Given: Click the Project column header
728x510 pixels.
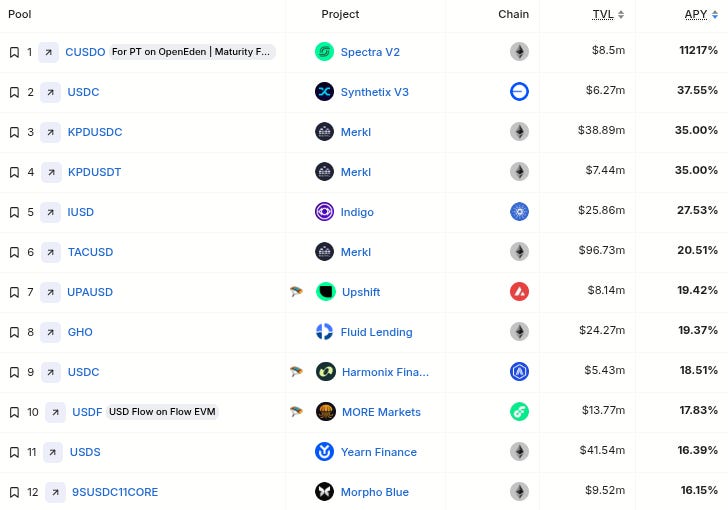Looking at the screenshot, I should tap(340, 14).
